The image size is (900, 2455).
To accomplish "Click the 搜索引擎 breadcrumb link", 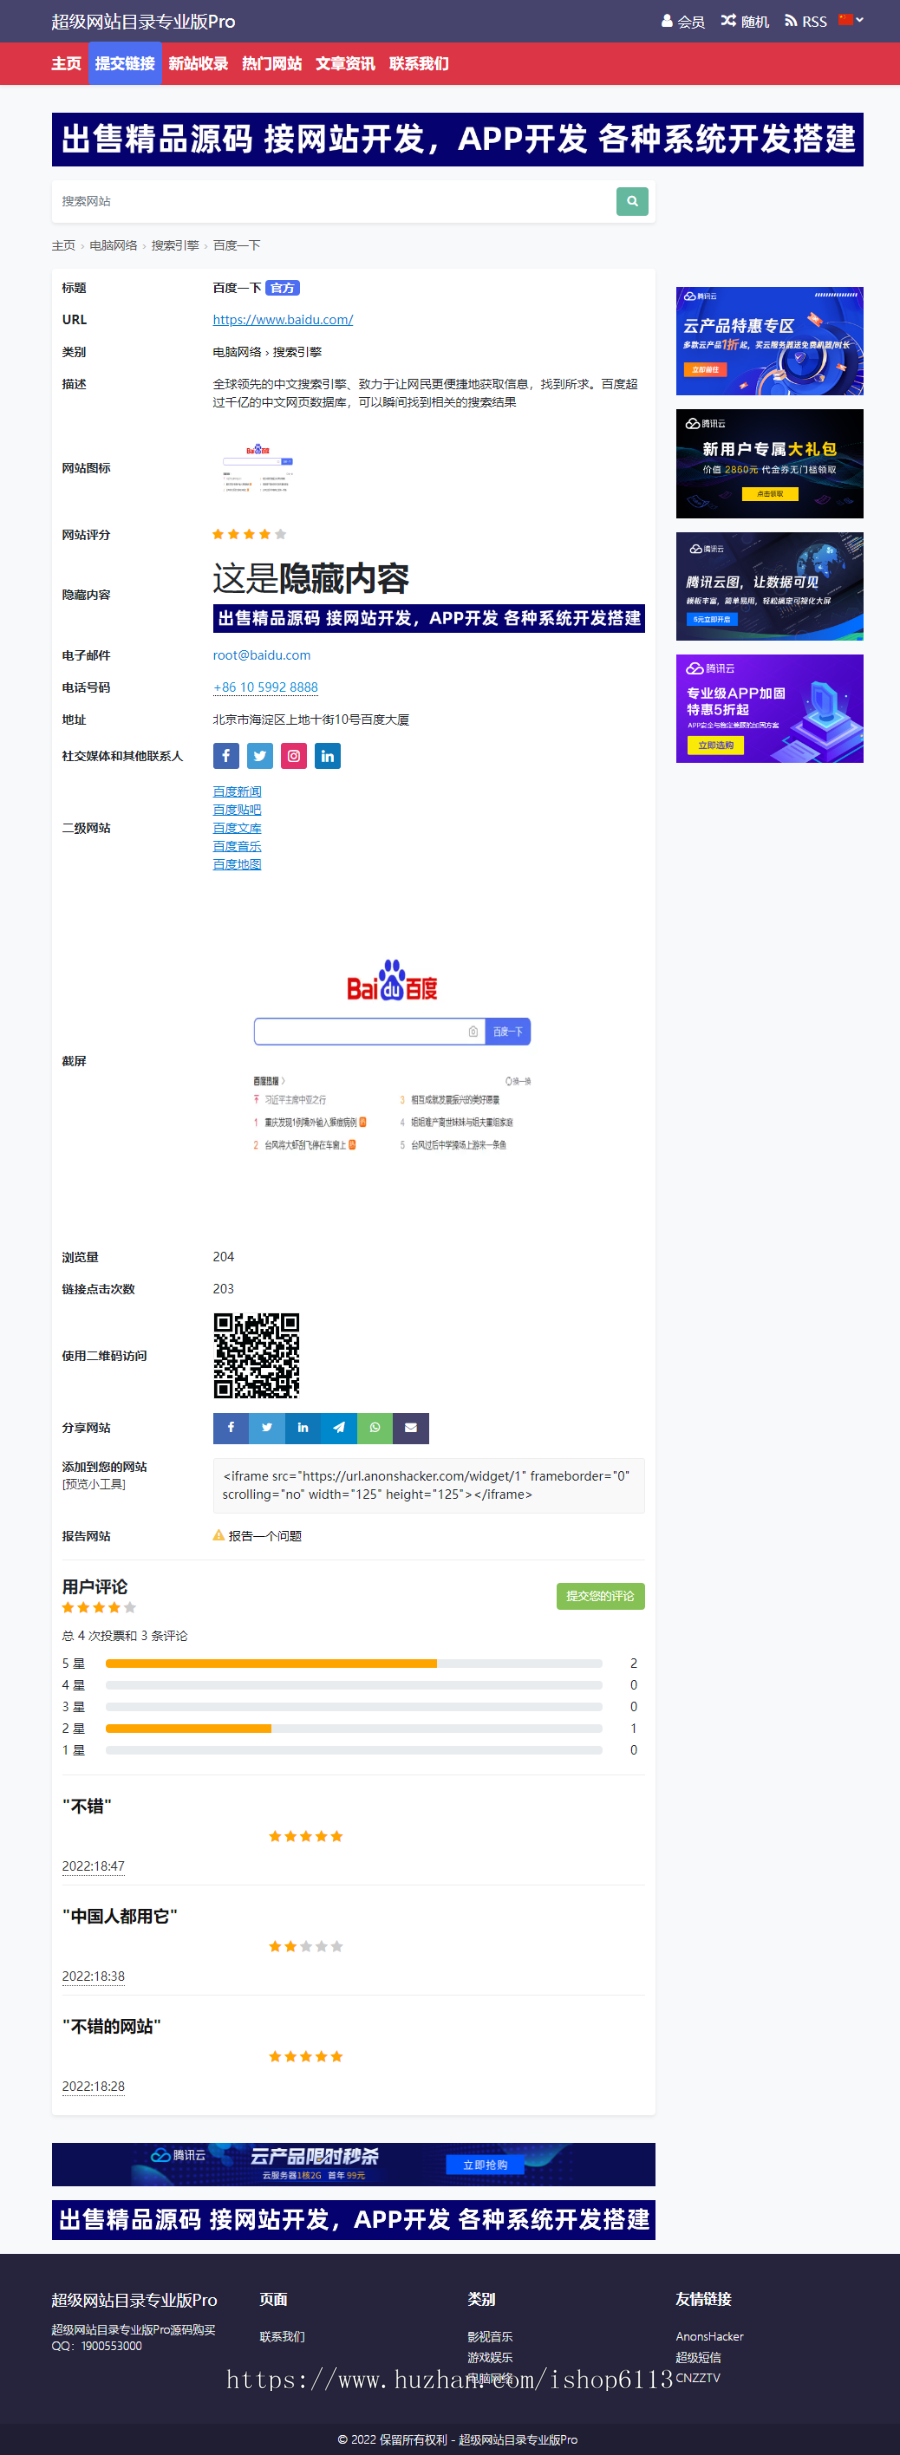I will pyautogui.click(x=175, y=245).
